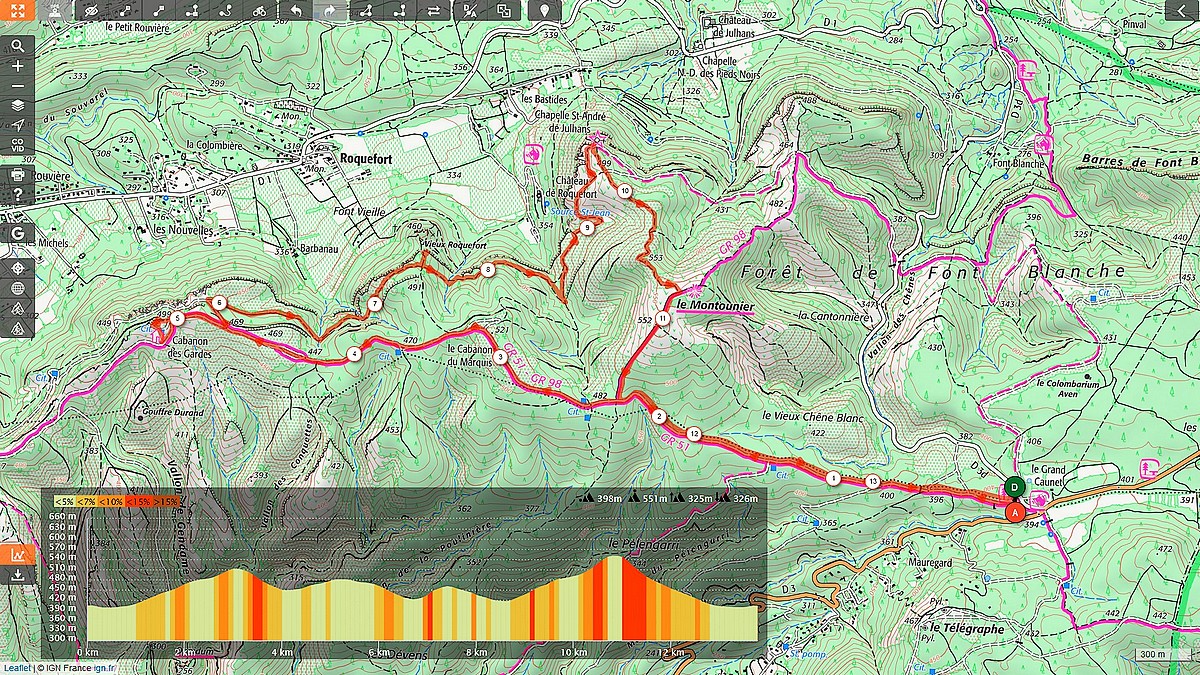The image size is (1200, 675).
Task: Toggle fullscreen with the orange expand icon
Action: 17,10
